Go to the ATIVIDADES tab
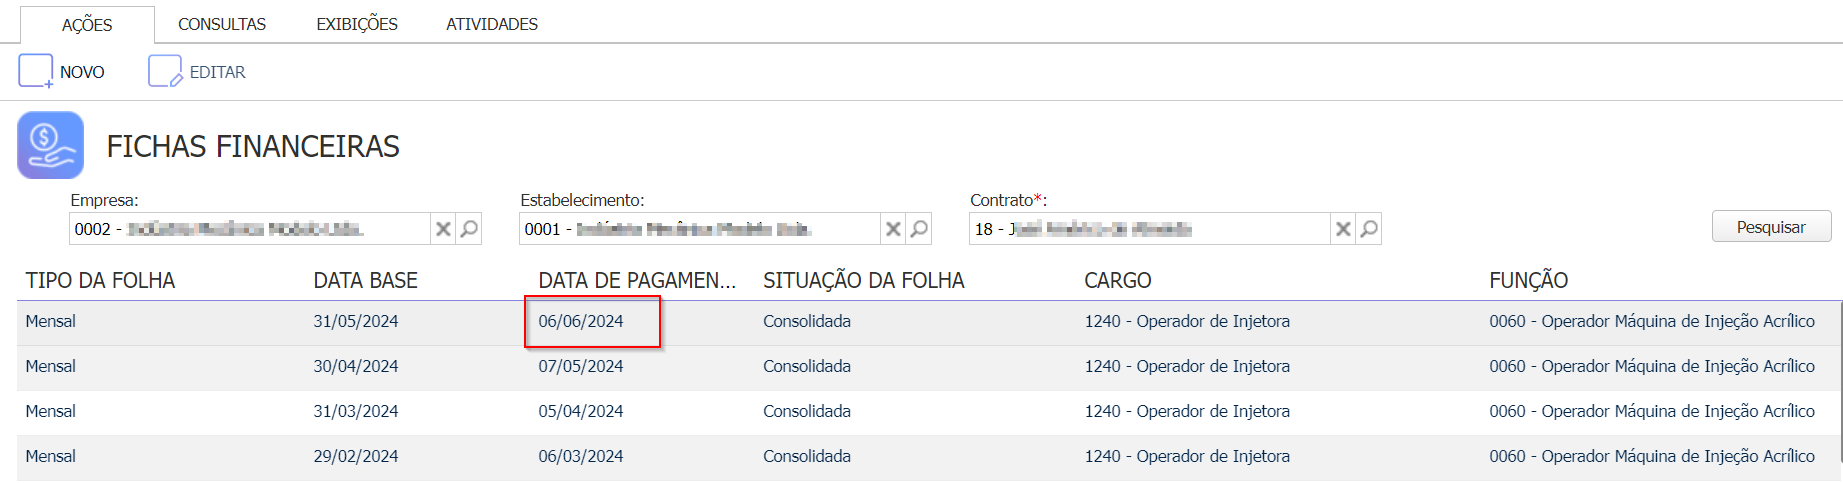 click(x=492, y=24)
